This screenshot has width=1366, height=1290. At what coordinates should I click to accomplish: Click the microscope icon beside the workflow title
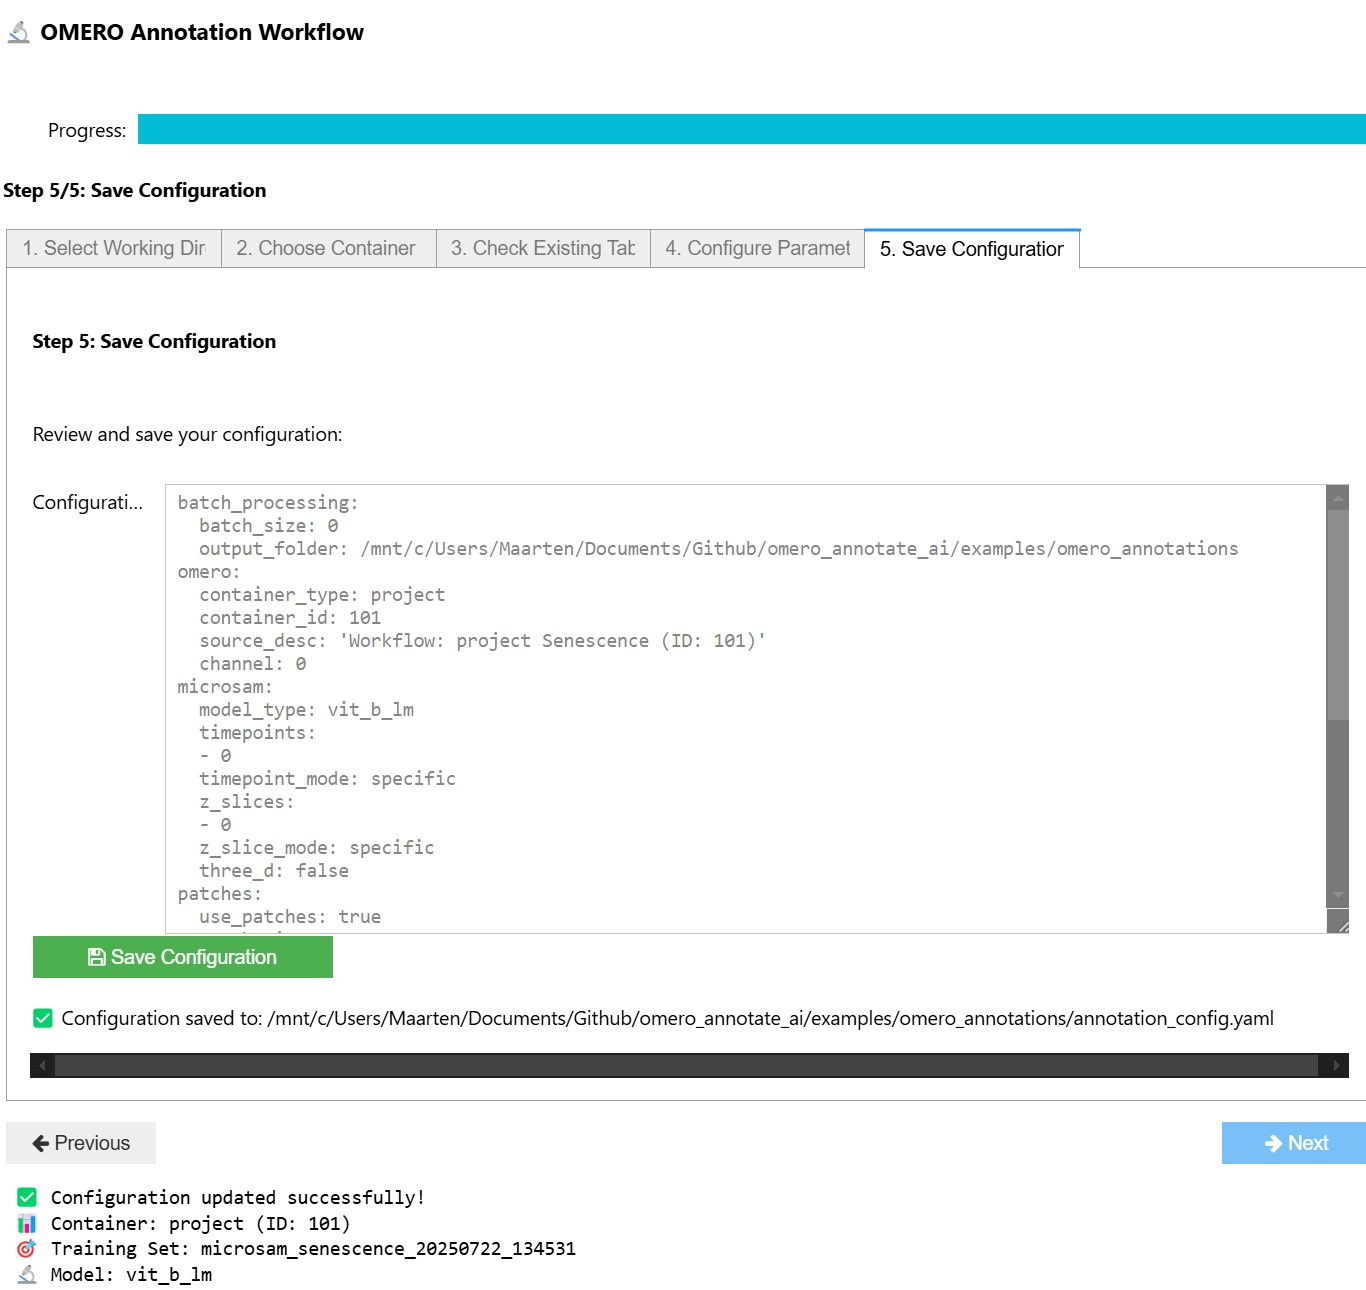pyautogui.click(x=19, y=33)
